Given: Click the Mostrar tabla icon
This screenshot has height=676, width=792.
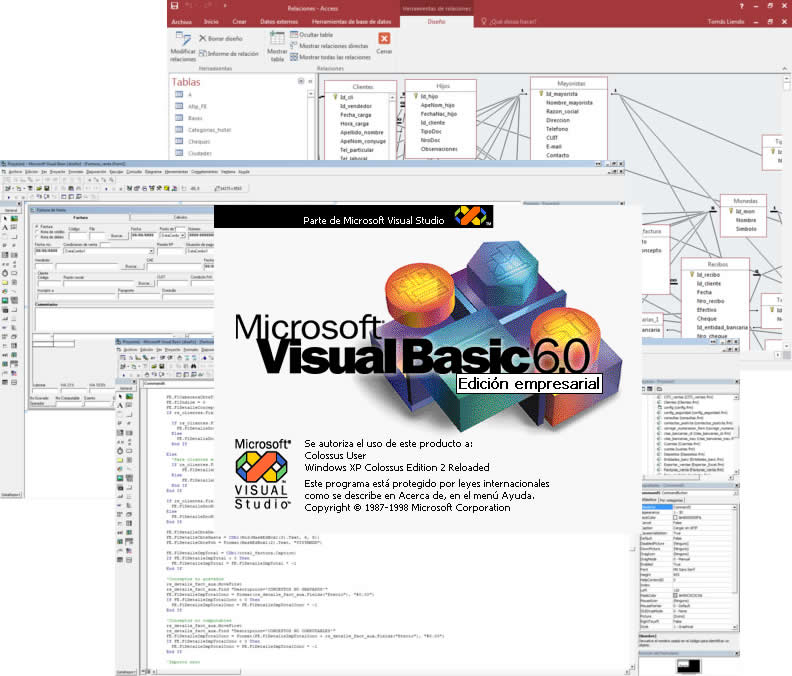Looking at the screenshot, I should click(x=277, y=46).
